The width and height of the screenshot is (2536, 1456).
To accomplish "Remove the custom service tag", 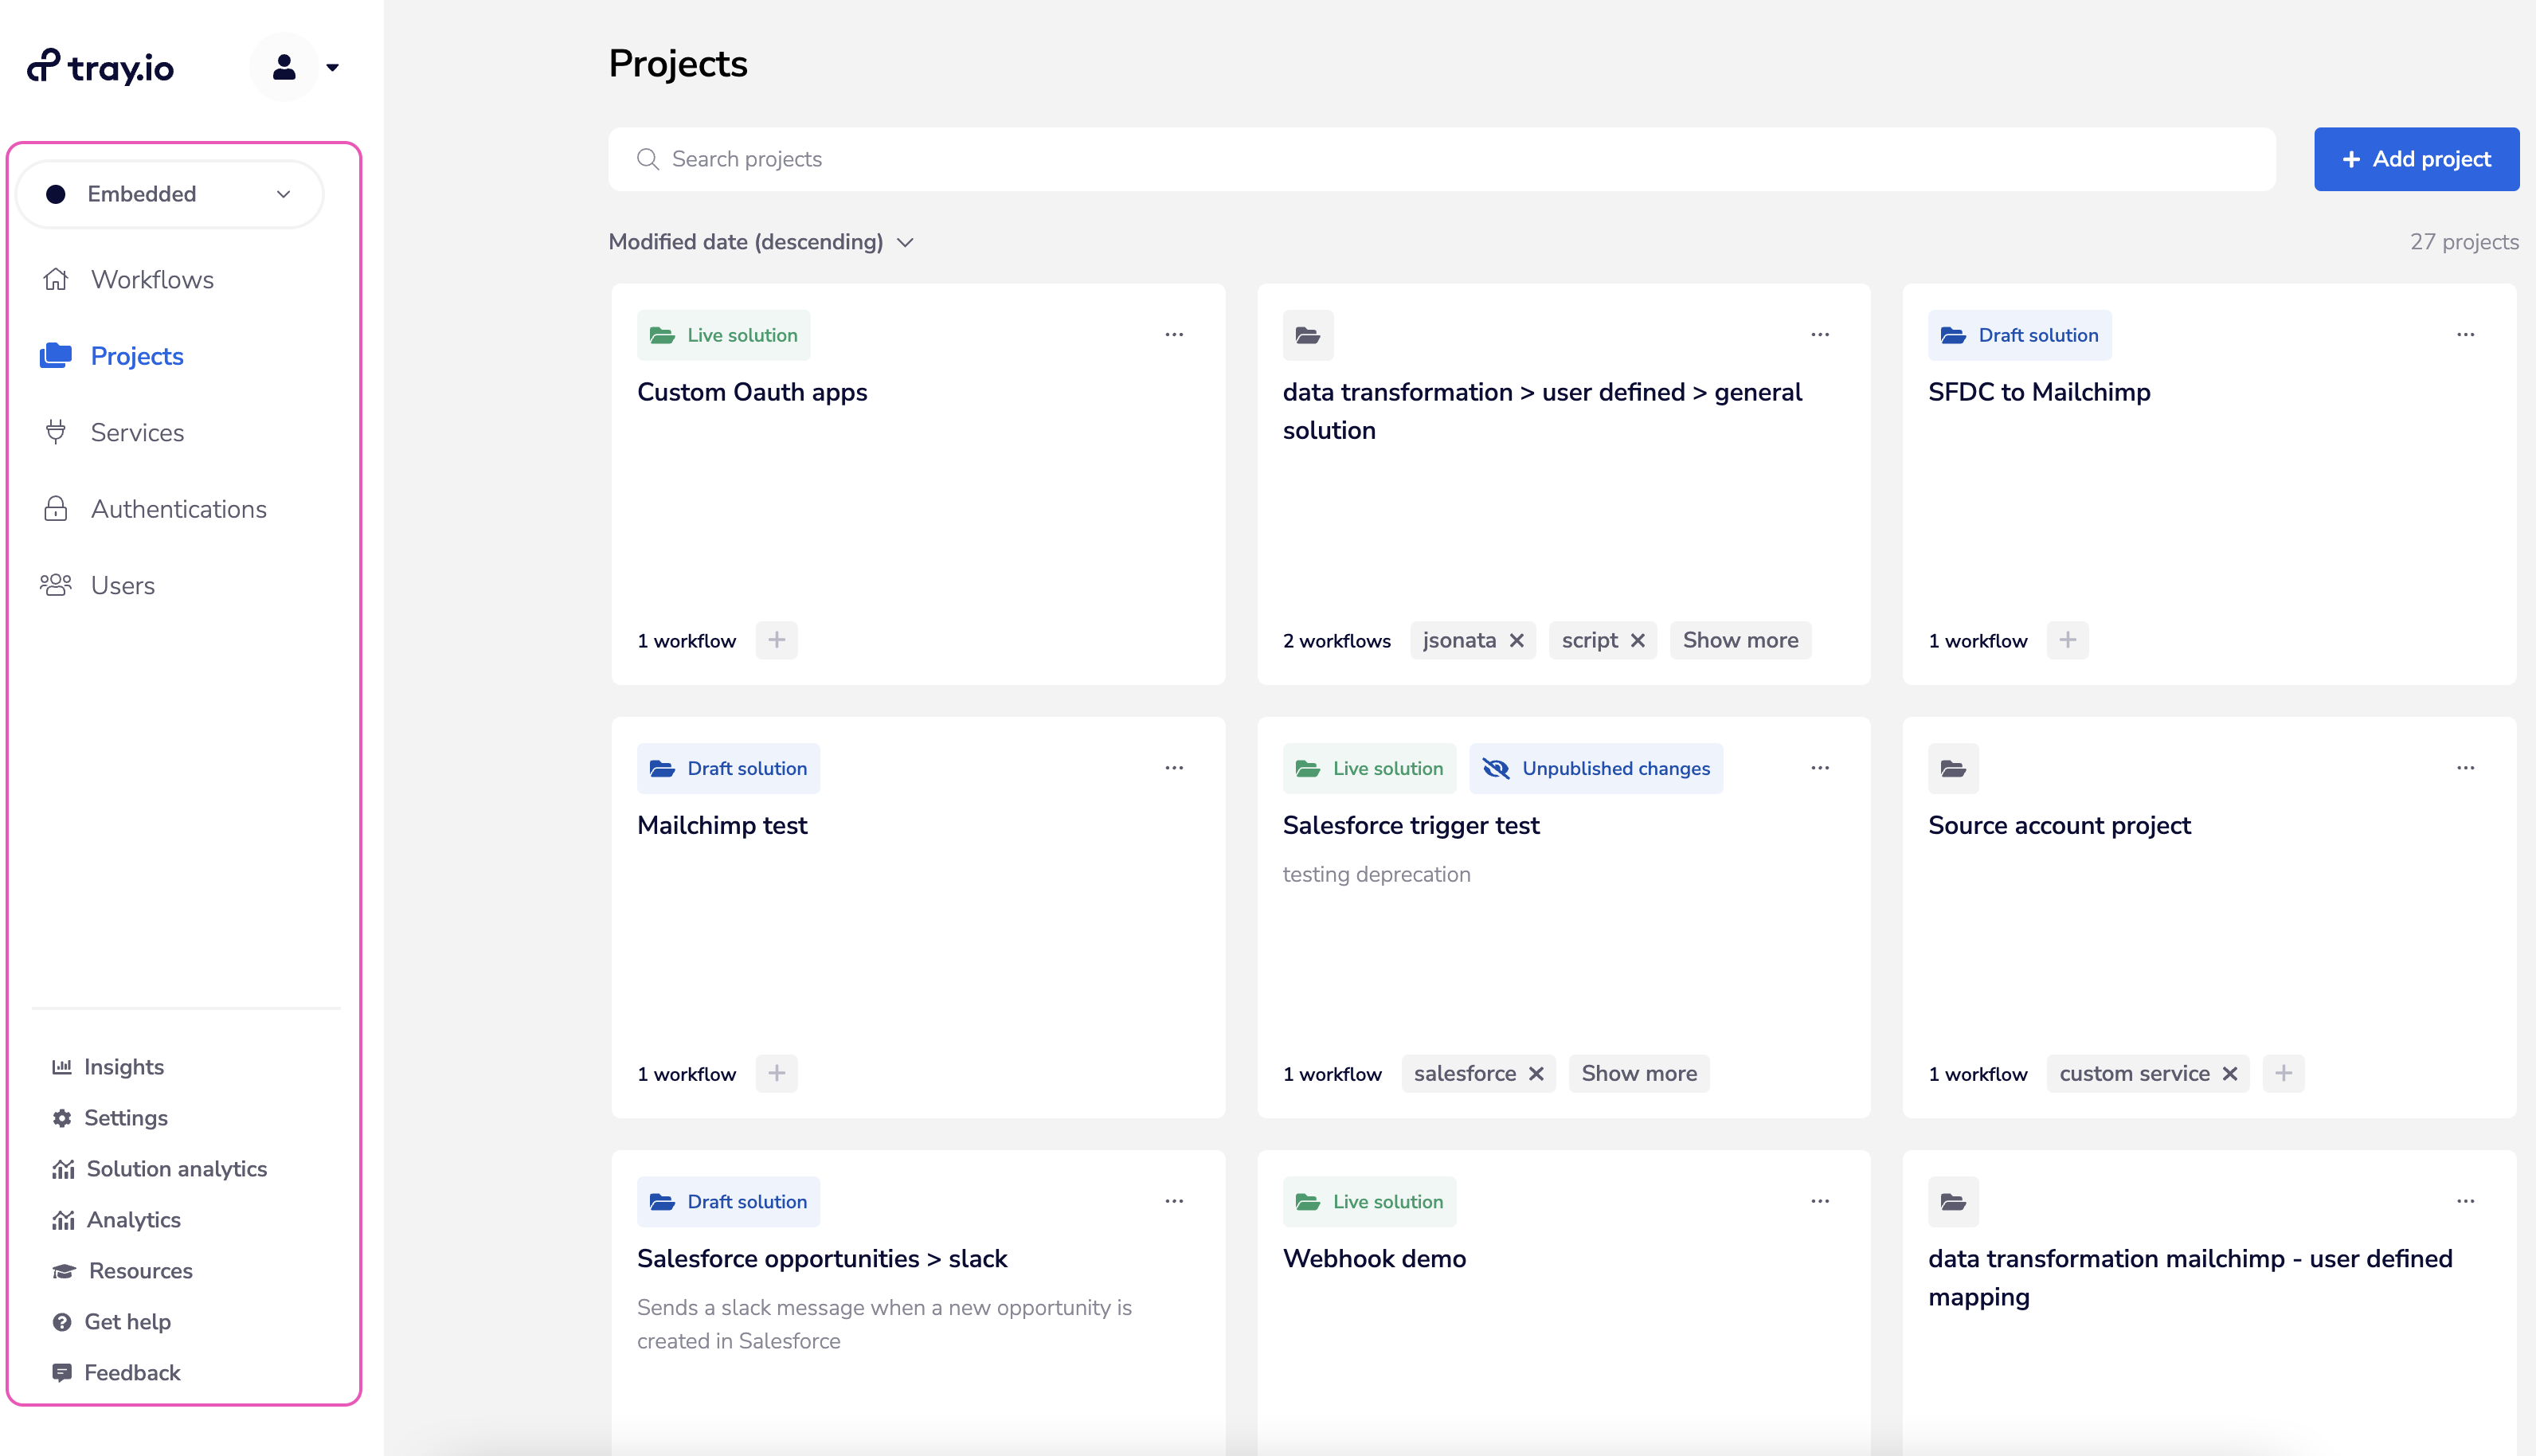I will click(x=2229, y=1074).
